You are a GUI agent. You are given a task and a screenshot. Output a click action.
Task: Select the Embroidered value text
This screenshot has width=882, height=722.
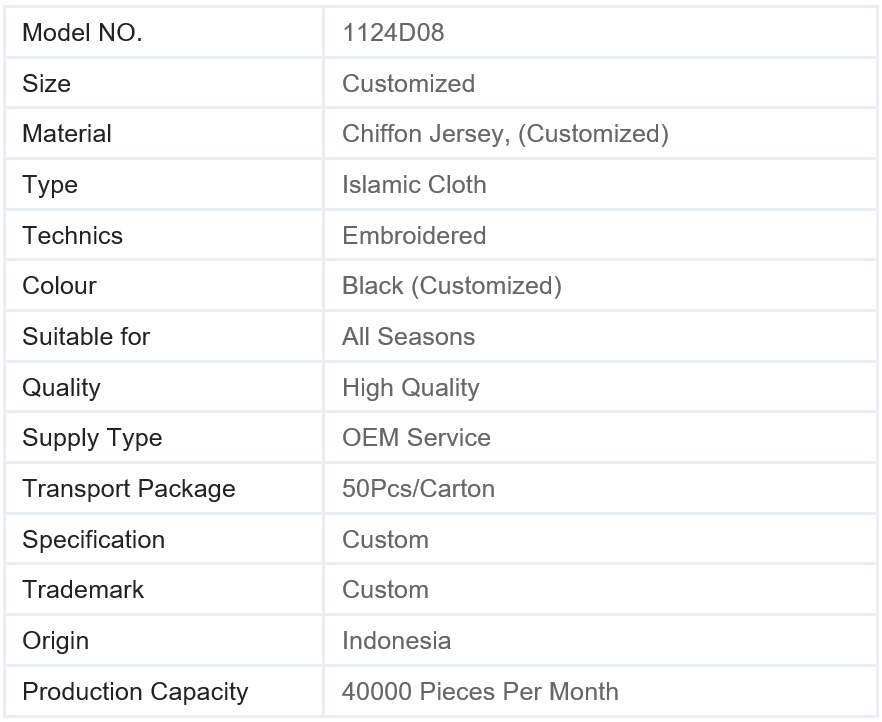(414, 236)
